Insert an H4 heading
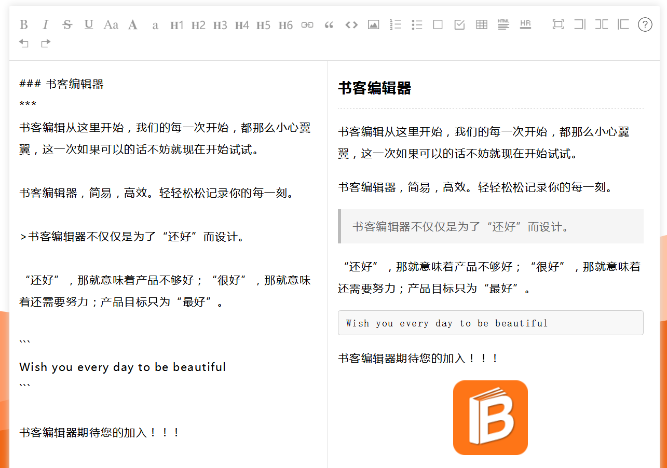The height and width of the screenshot is (468, 667). [242, 25]
